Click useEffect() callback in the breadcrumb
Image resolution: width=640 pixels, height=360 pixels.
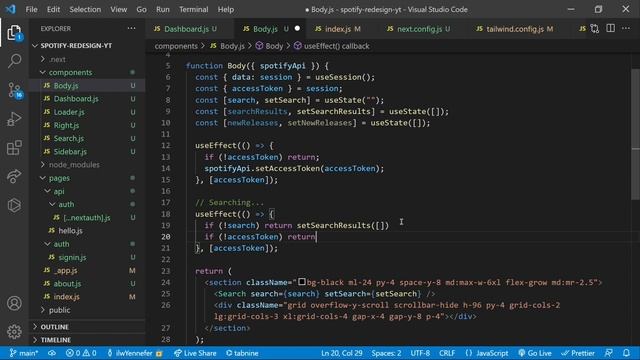(336, 46)
